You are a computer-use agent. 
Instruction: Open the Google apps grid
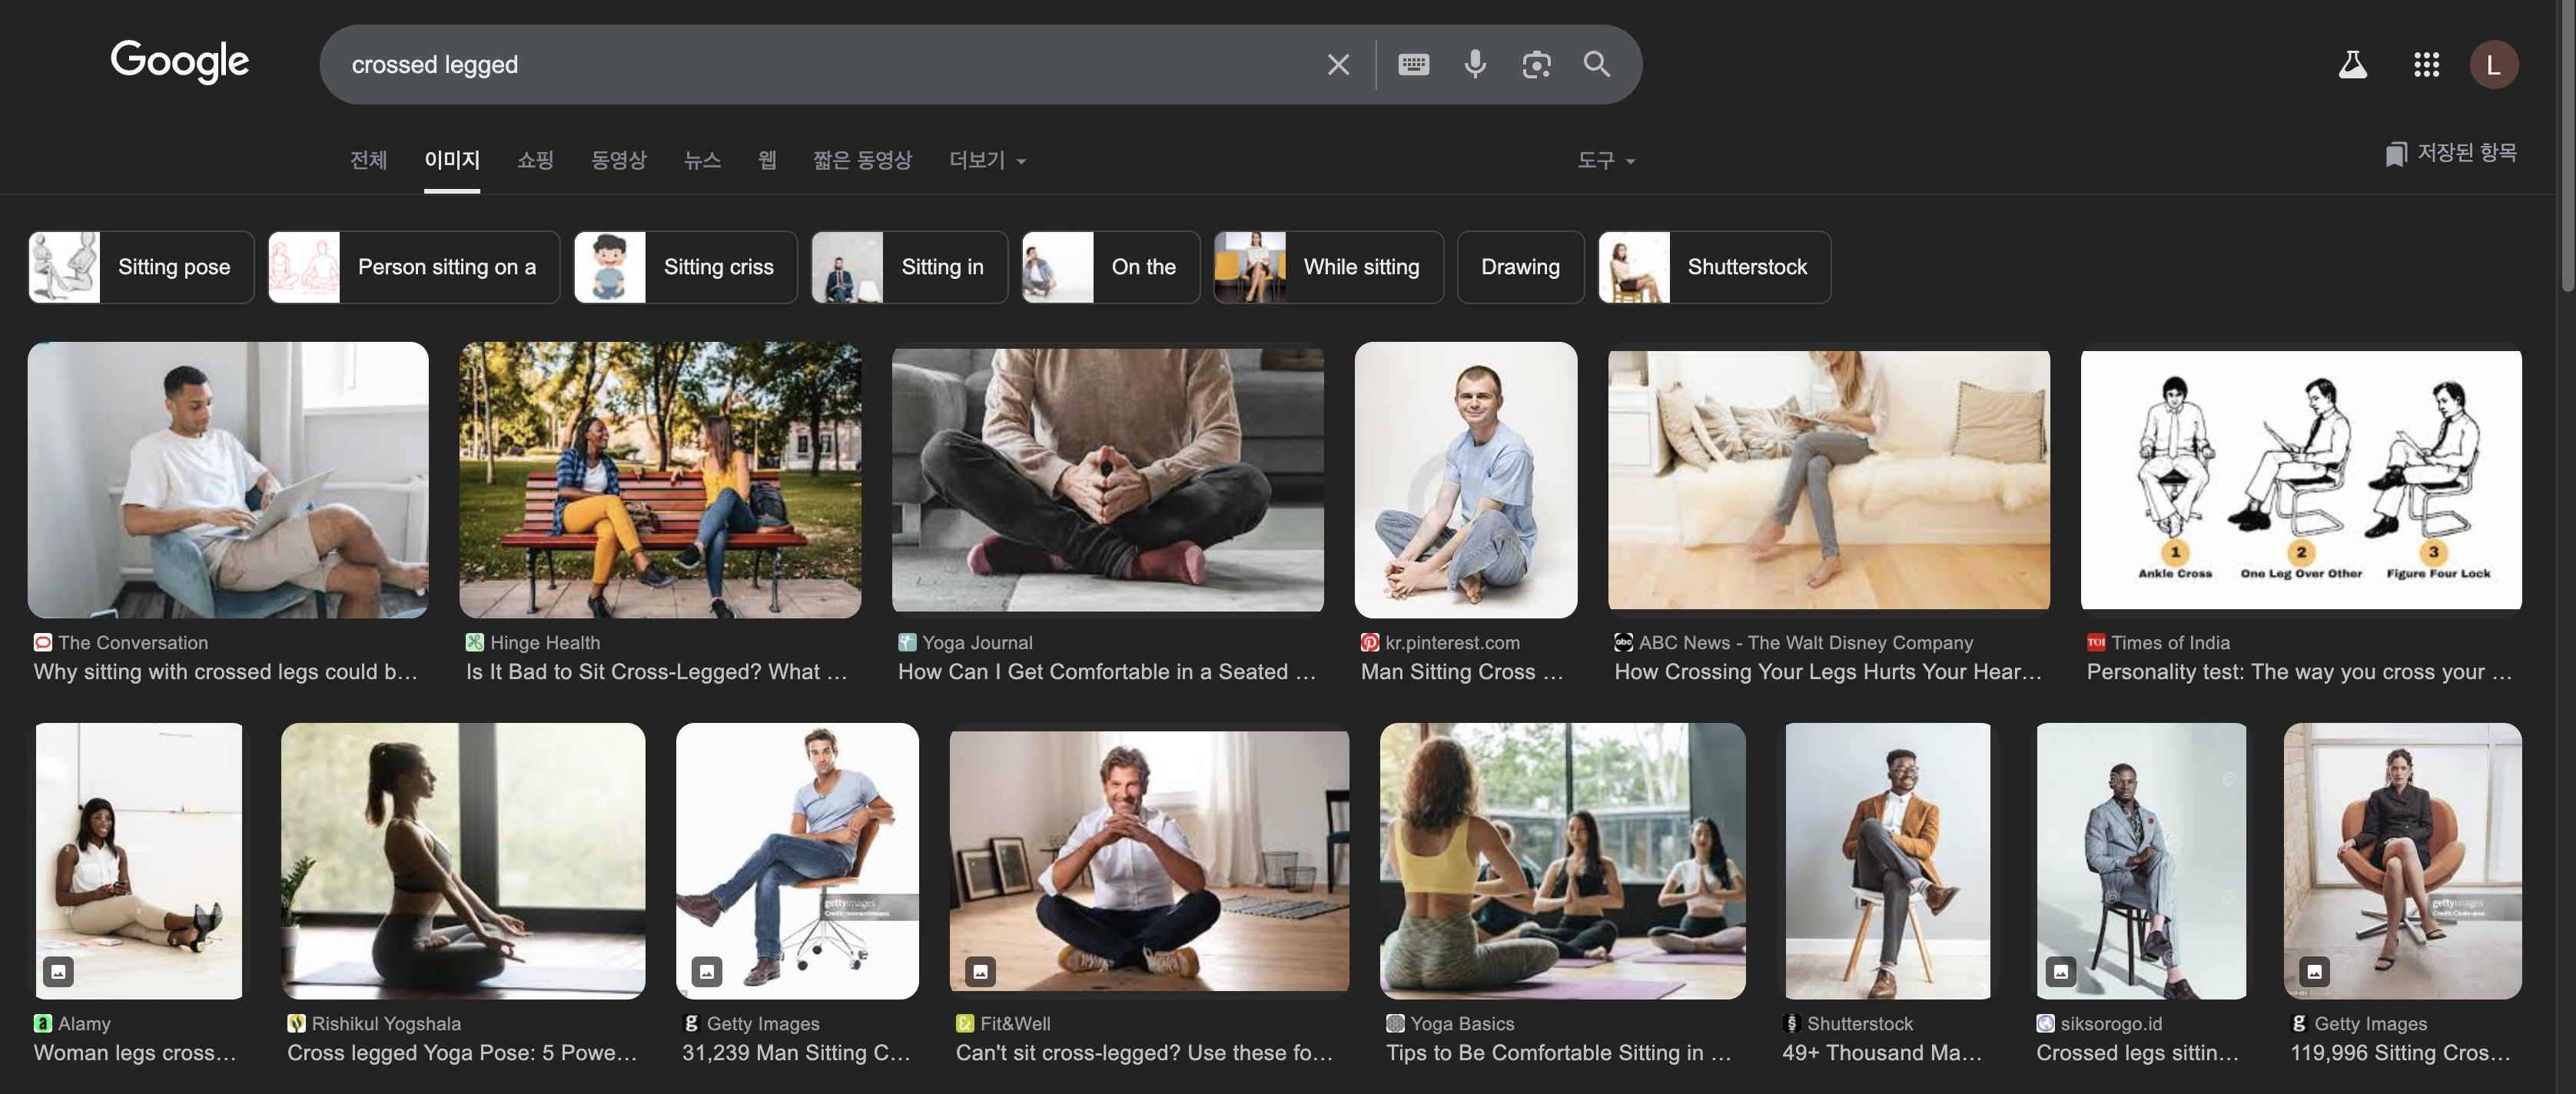[2426, 65]
